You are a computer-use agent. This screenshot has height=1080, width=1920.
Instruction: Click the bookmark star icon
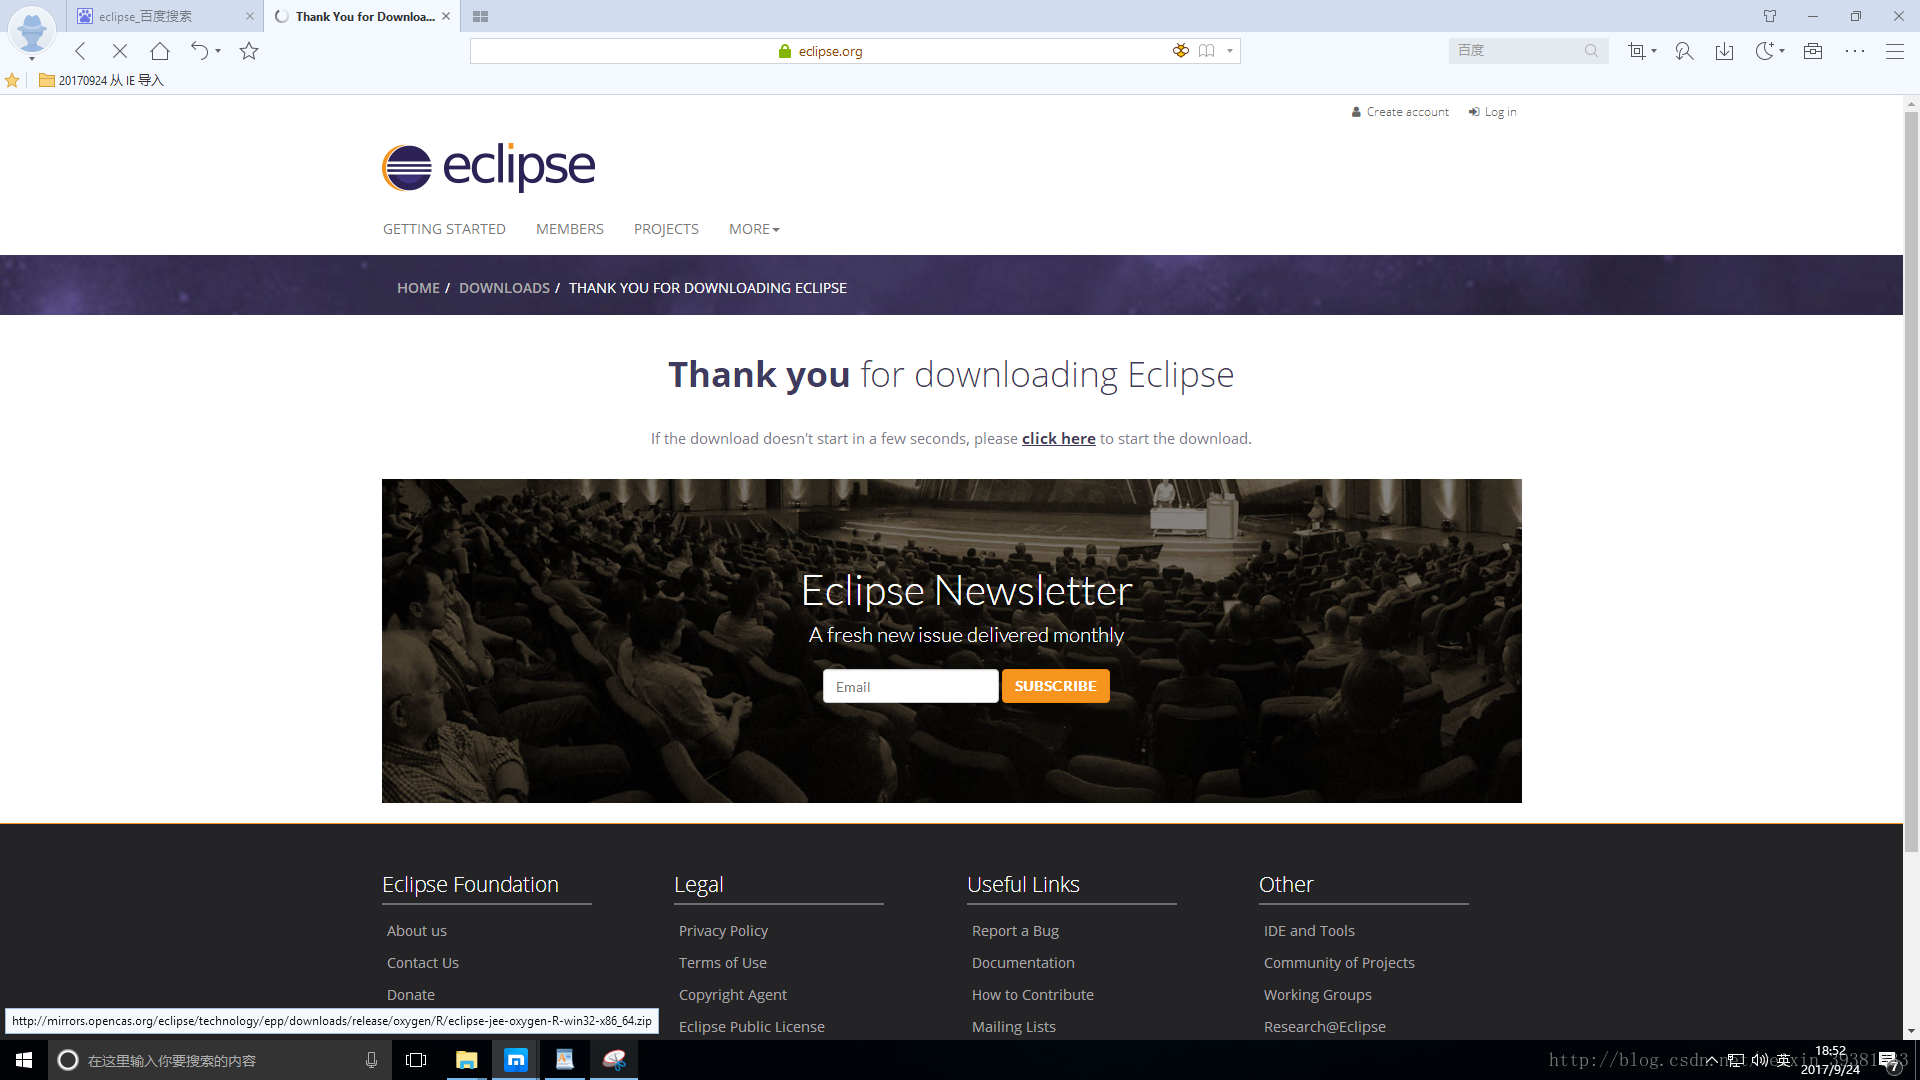pos(249,51)
